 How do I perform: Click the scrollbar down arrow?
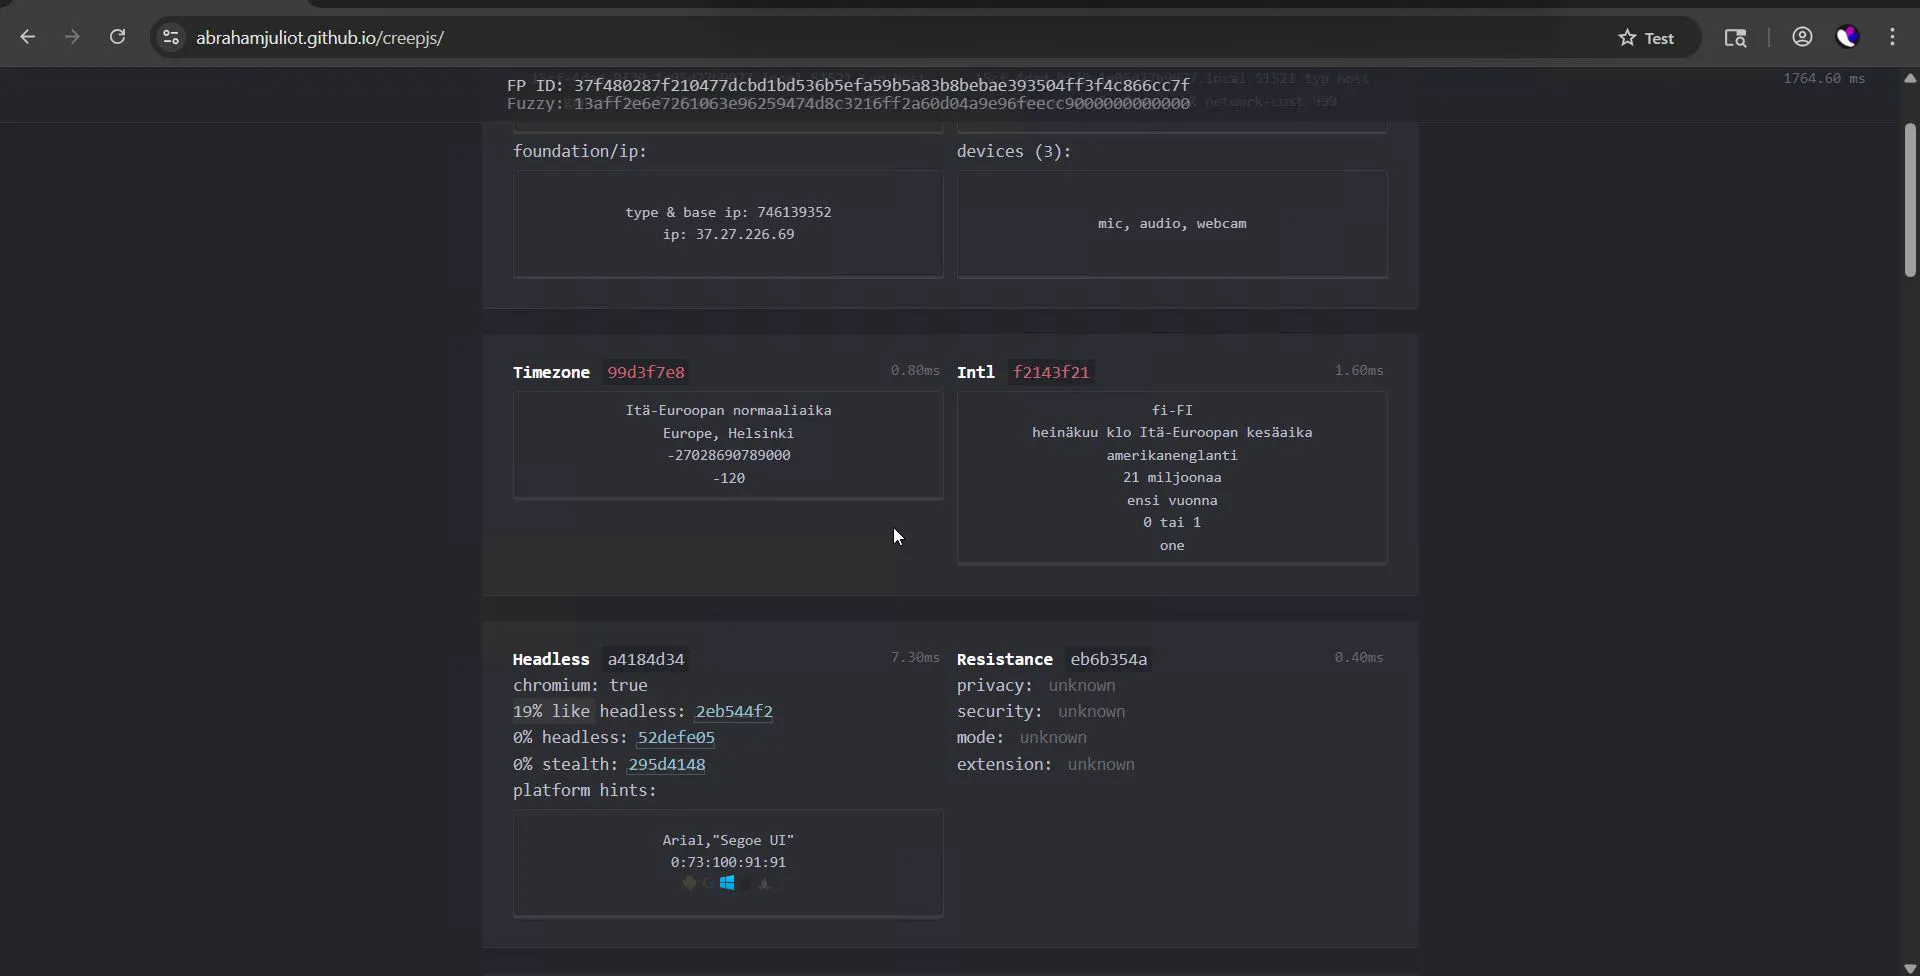tap(1910, 967)
